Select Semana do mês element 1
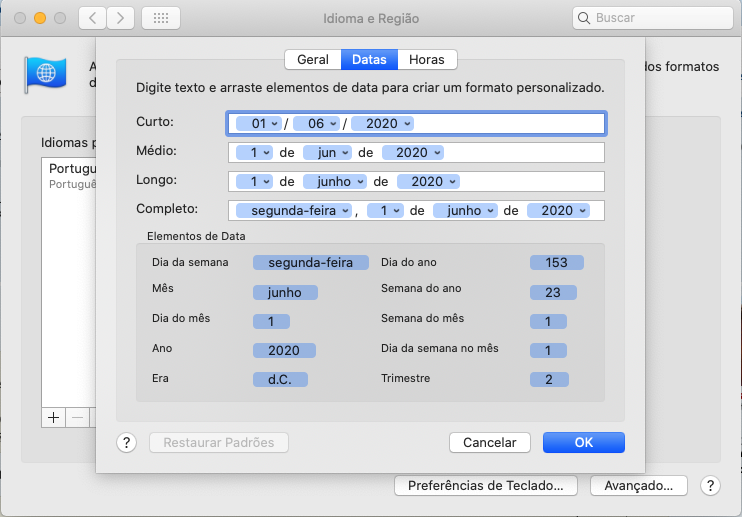742x517 pixels. point(548,322)
